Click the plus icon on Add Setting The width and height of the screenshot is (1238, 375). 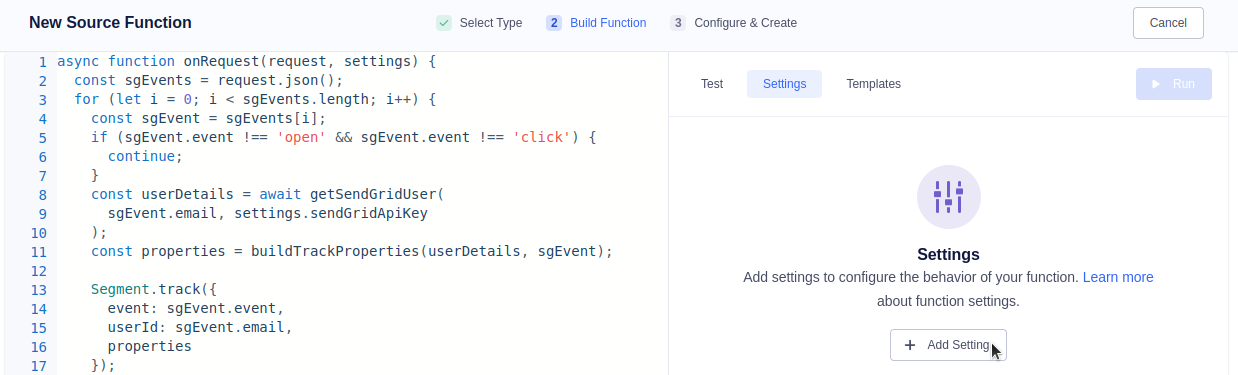click(x=910, y=345)
